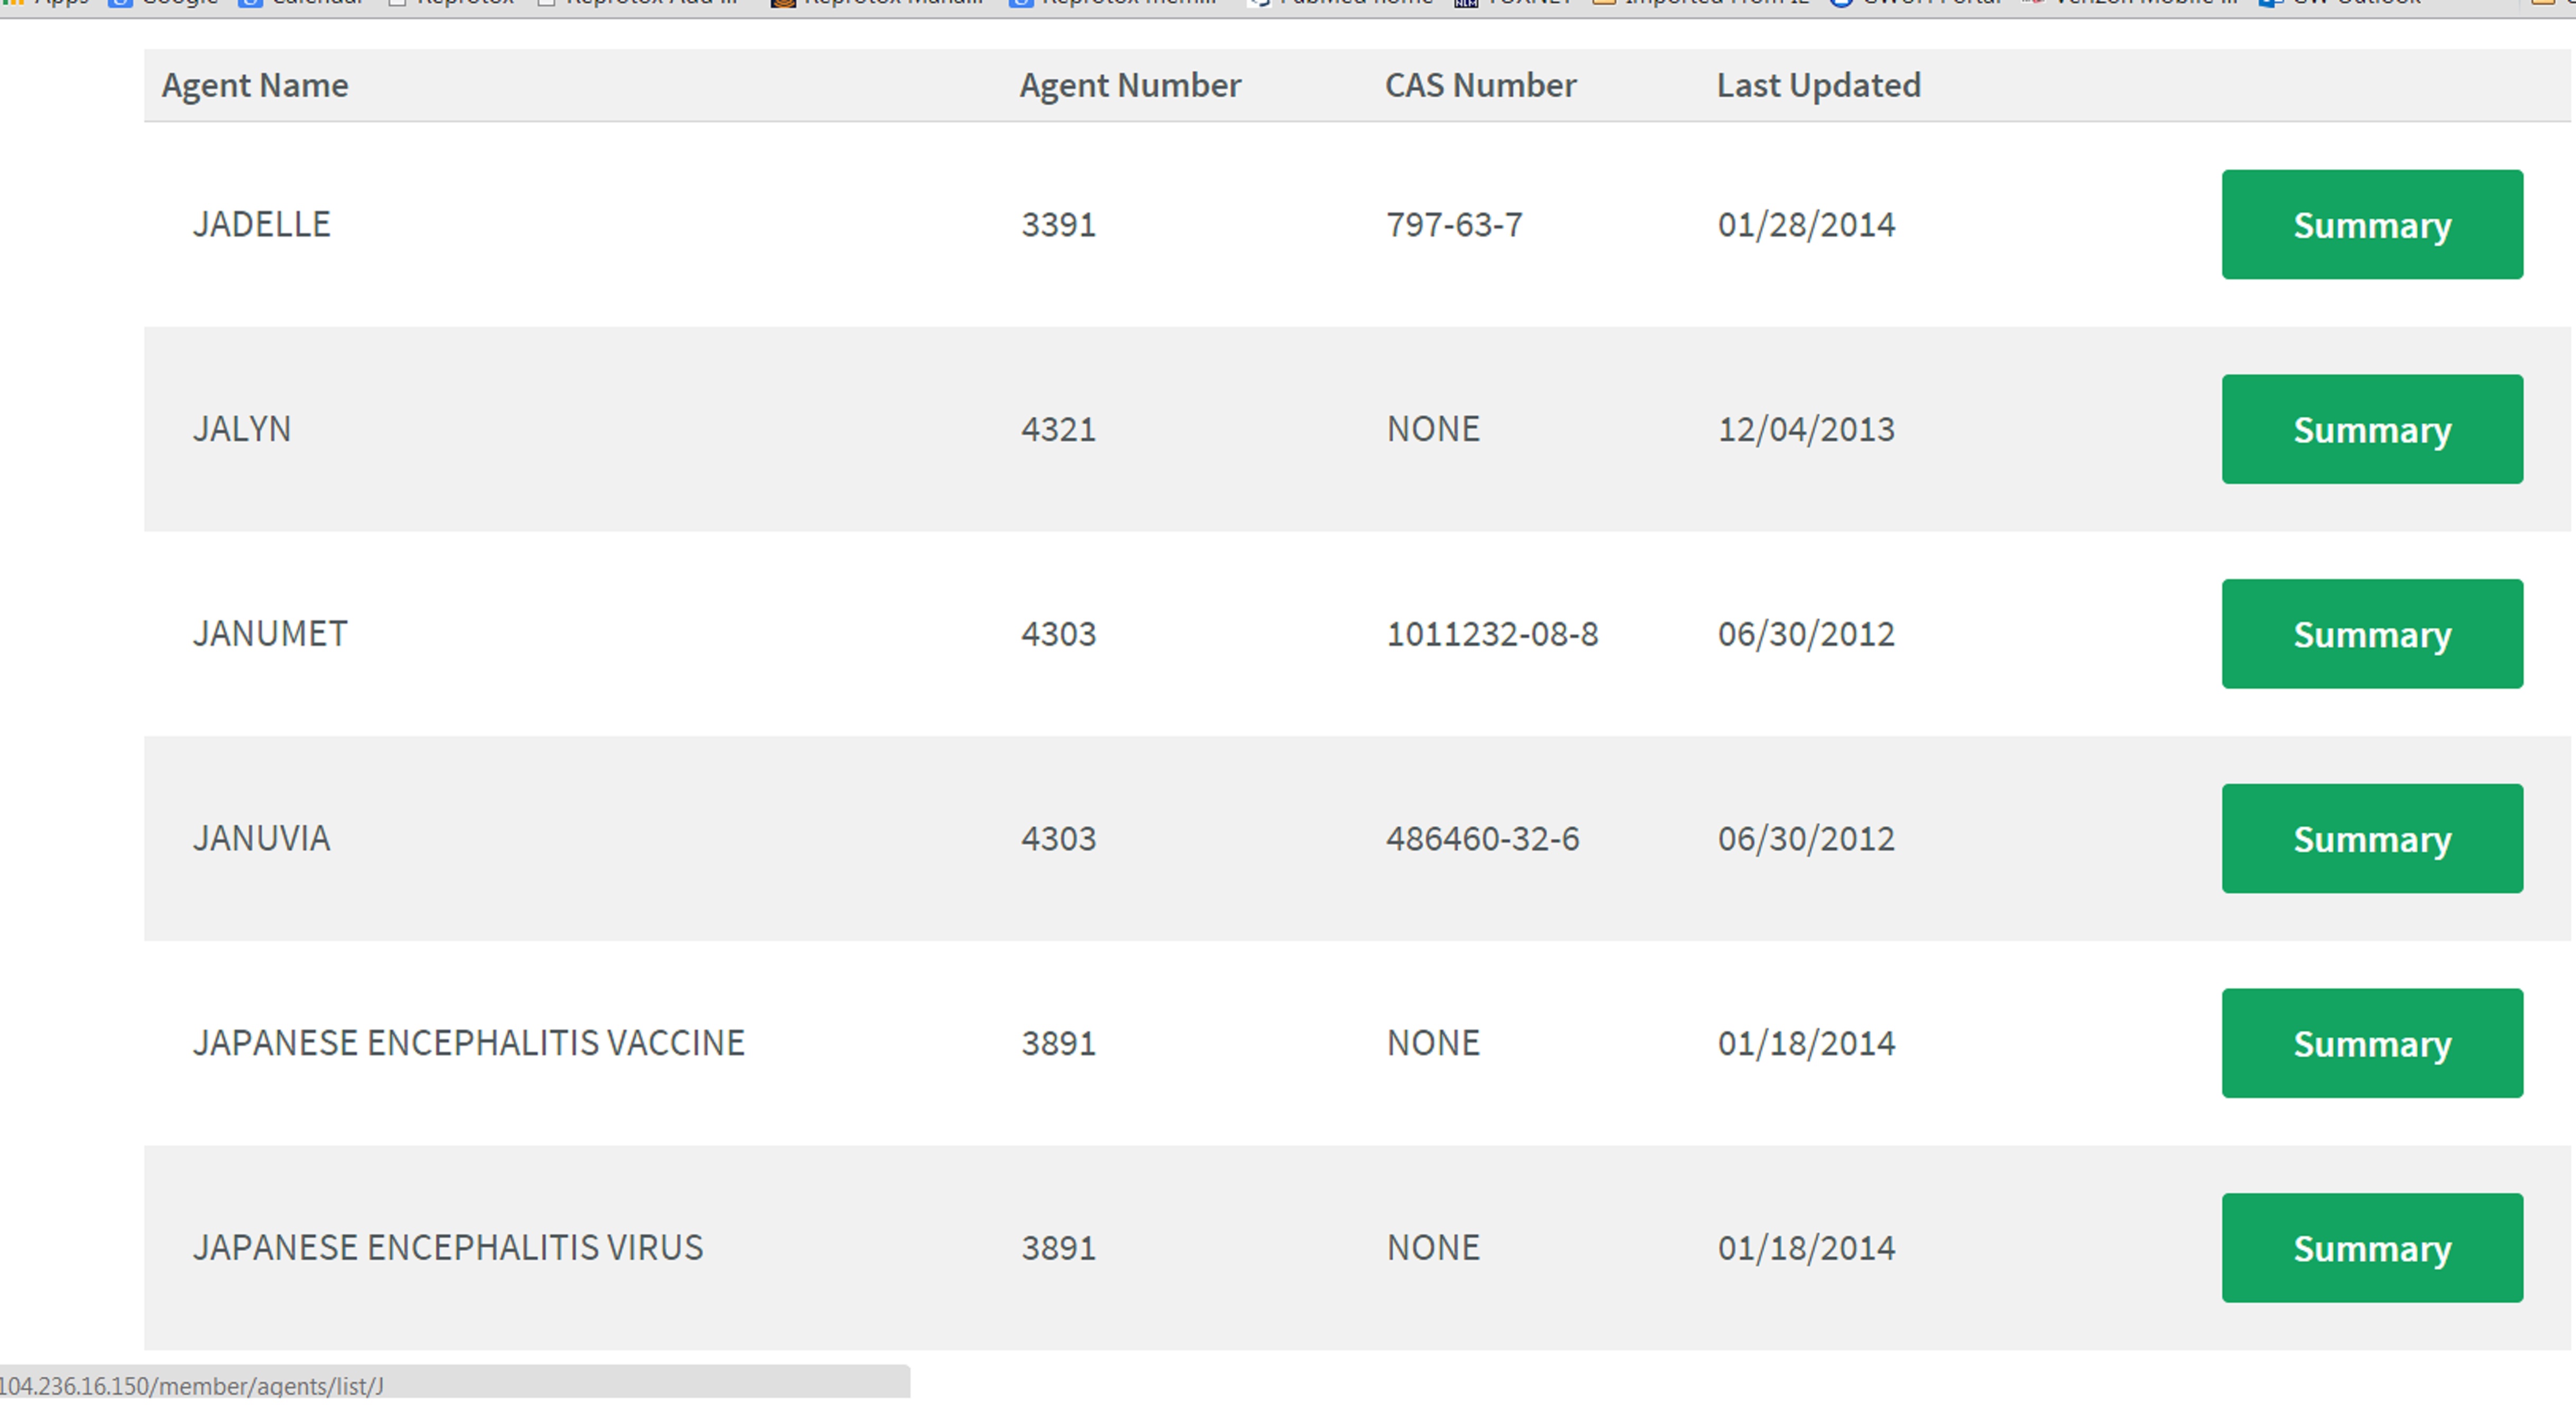Screen dimensions: 2576x1409
Task: Select JAPANESE ENCEPHALITIS VACCINE name text
Action: click(x=468, y=1043)
